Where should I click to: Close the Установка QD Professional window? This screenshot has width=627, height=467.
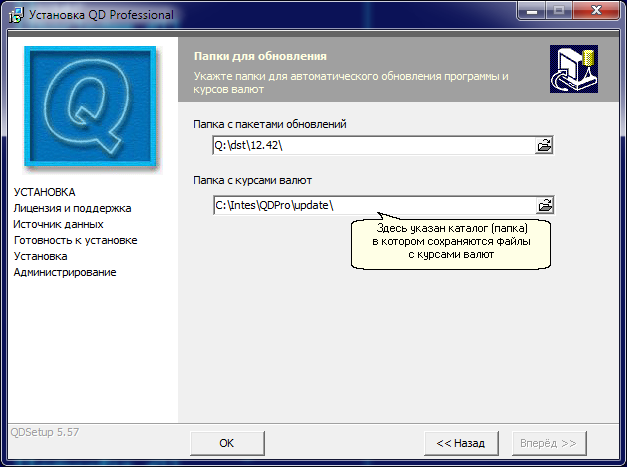click(x=596, y=11)
